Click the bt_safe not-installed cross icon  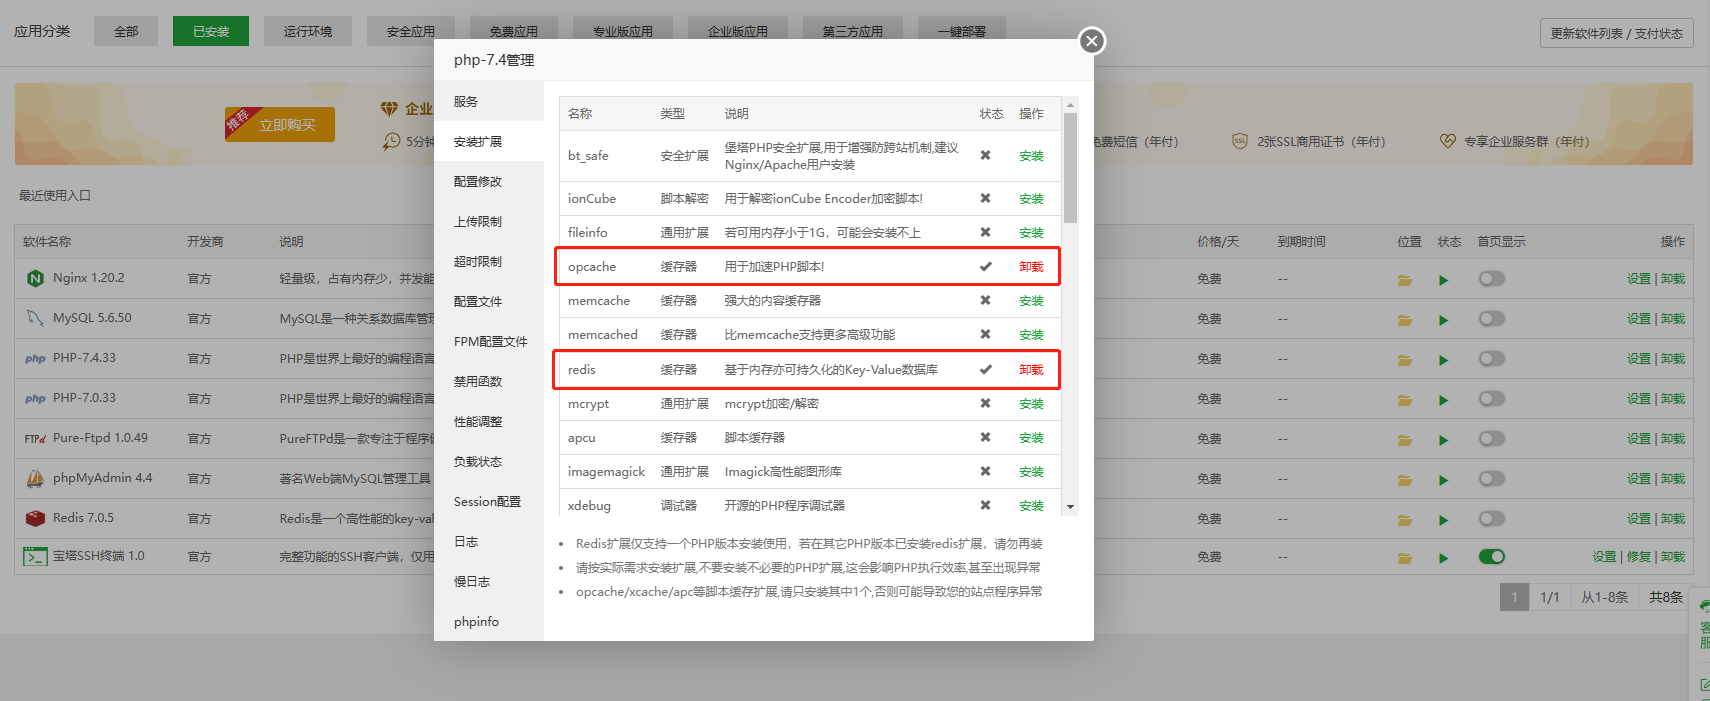pos(985,156)
